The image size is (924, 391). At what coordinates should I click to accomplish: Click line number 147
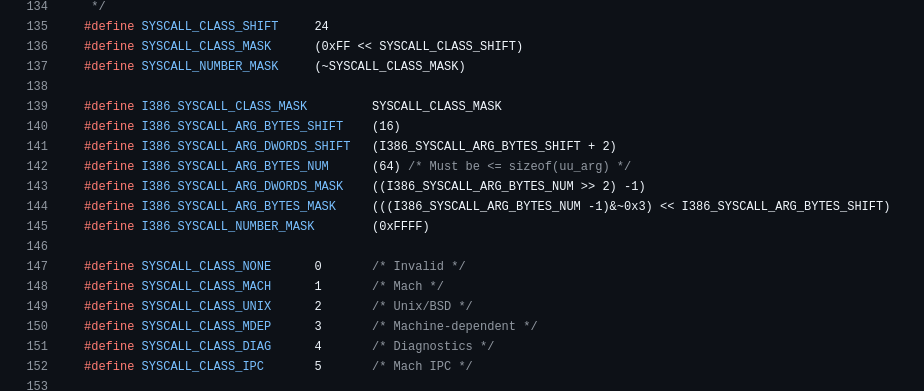(x=37, y=267)
